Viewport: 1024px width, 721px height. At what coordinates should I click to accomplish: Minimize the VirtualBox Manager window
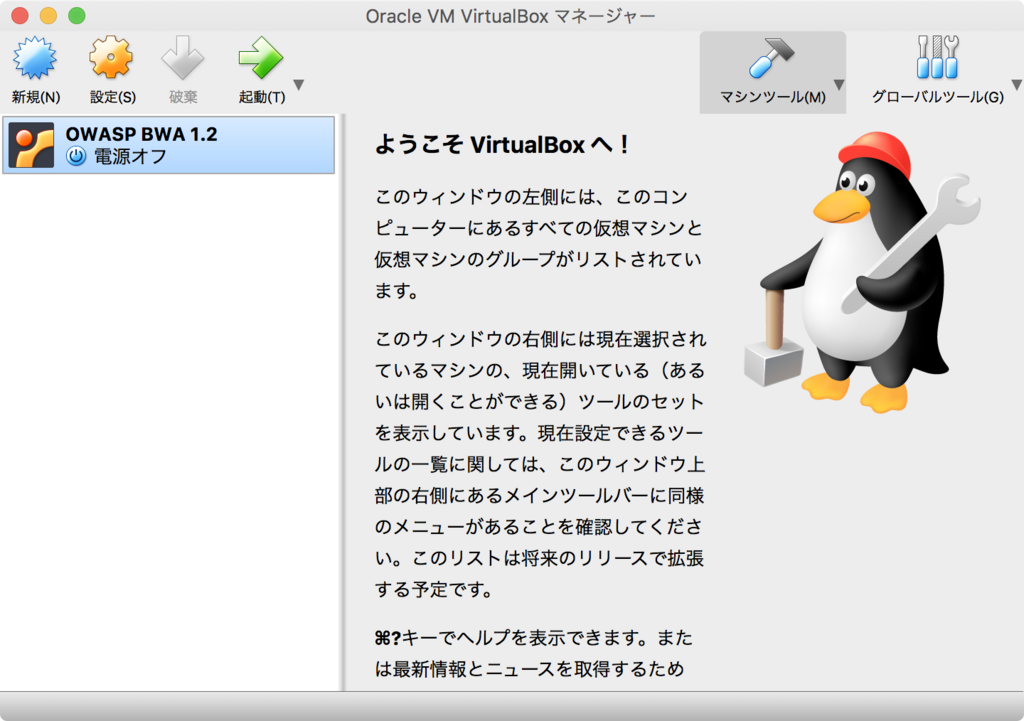point(48,16)
